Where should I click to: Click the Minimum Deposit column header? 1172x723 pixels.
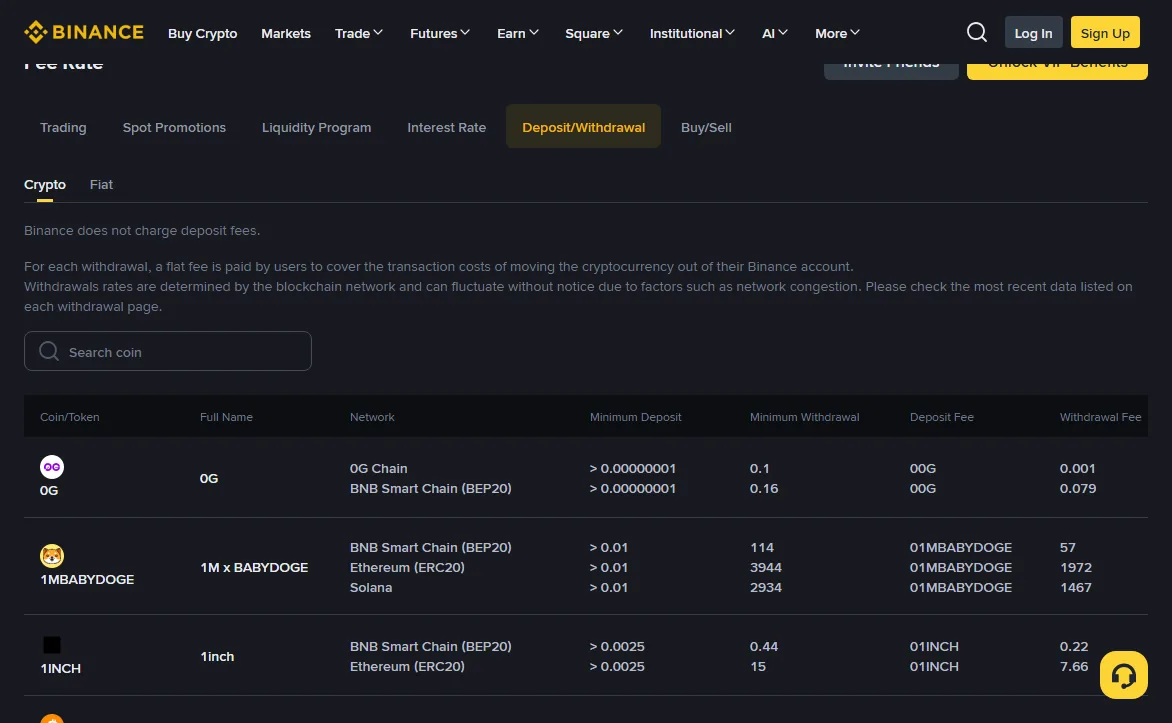[635, 416]
